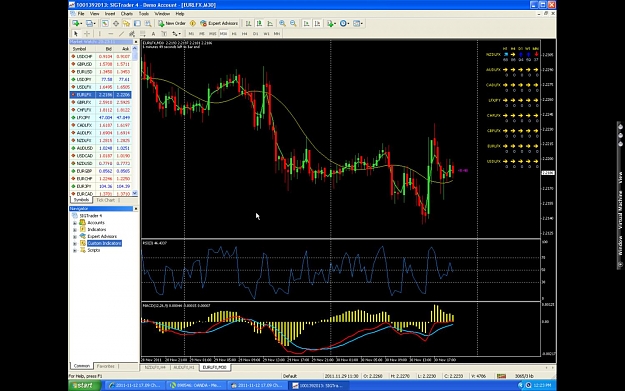
Task: Expand the Scripts node in Navigator
Action: click(x=75, y=251)
